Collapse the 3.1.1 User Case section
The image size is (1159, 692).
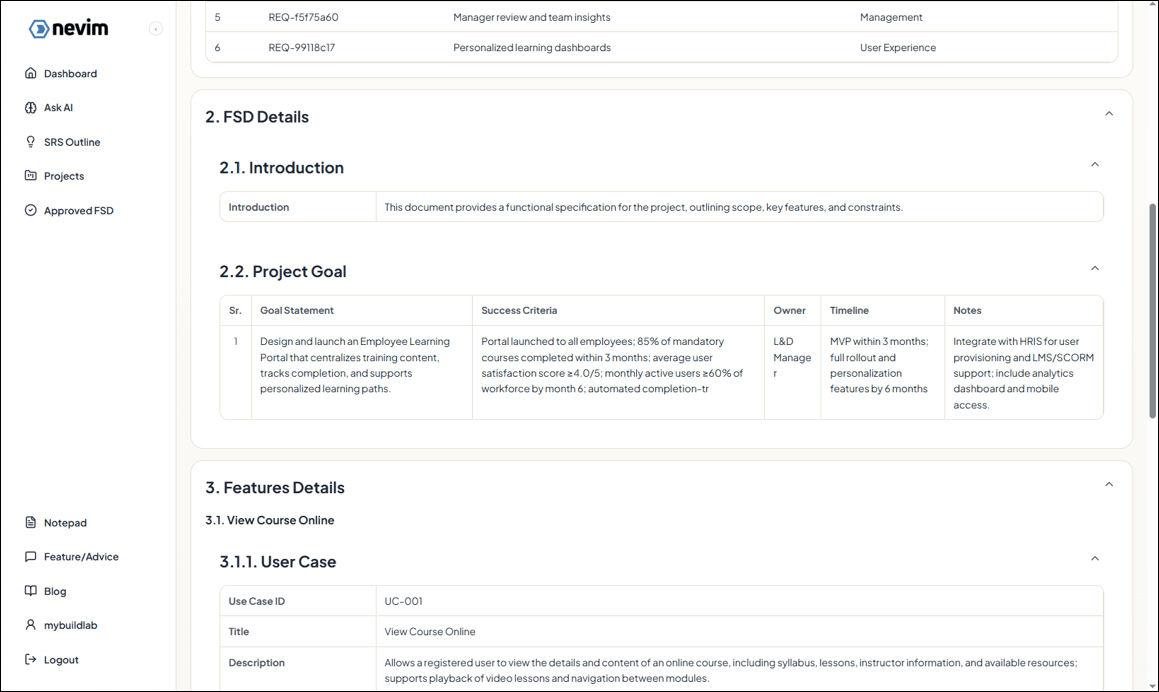pyautogui.click(x=1094, y=558)
